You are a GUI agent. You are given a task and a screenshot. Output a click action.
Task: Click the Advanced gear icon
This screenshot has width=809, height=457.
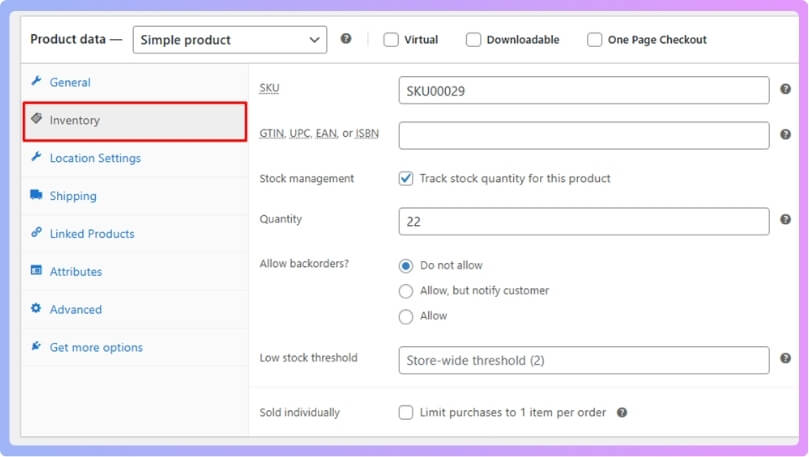coord(36,308)
